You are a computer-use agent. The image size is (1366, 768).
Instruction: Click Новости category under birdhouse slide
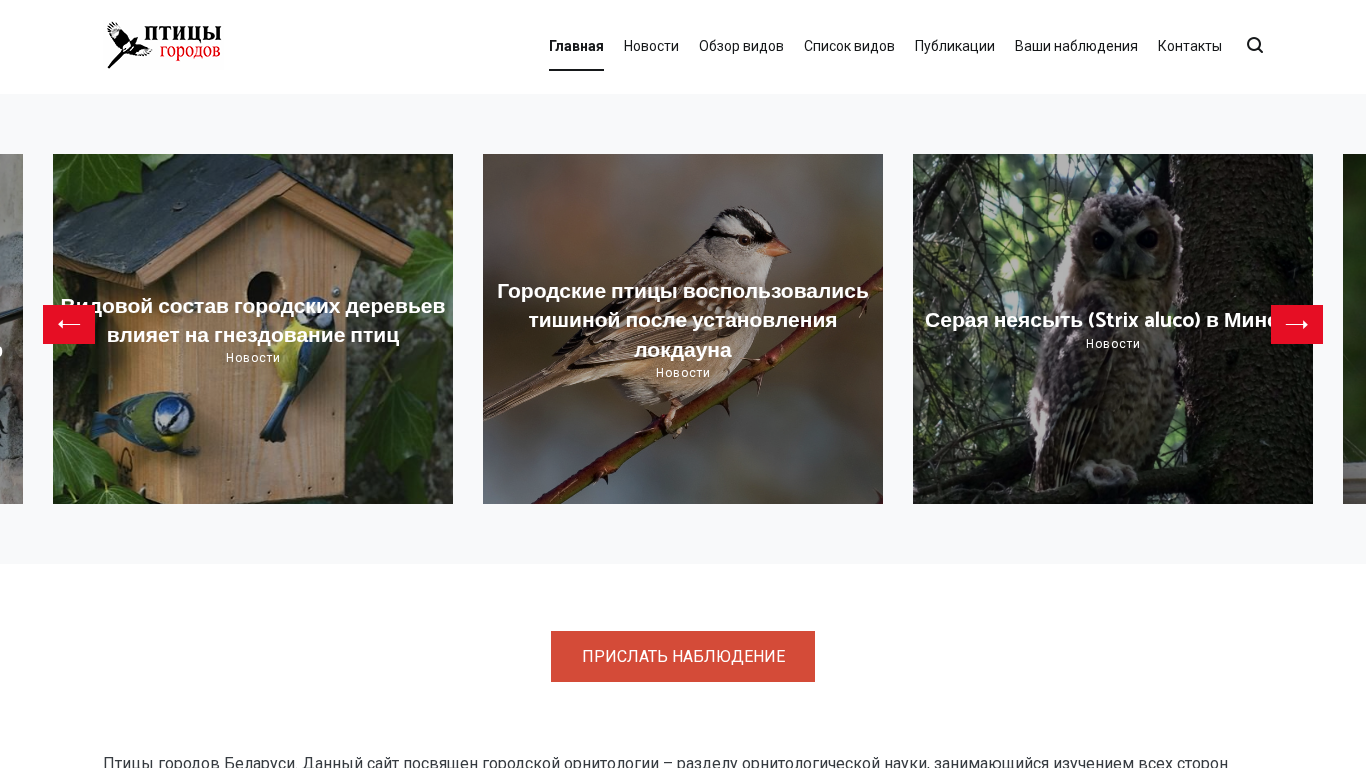pyautogui.click(x=253, y=358)
